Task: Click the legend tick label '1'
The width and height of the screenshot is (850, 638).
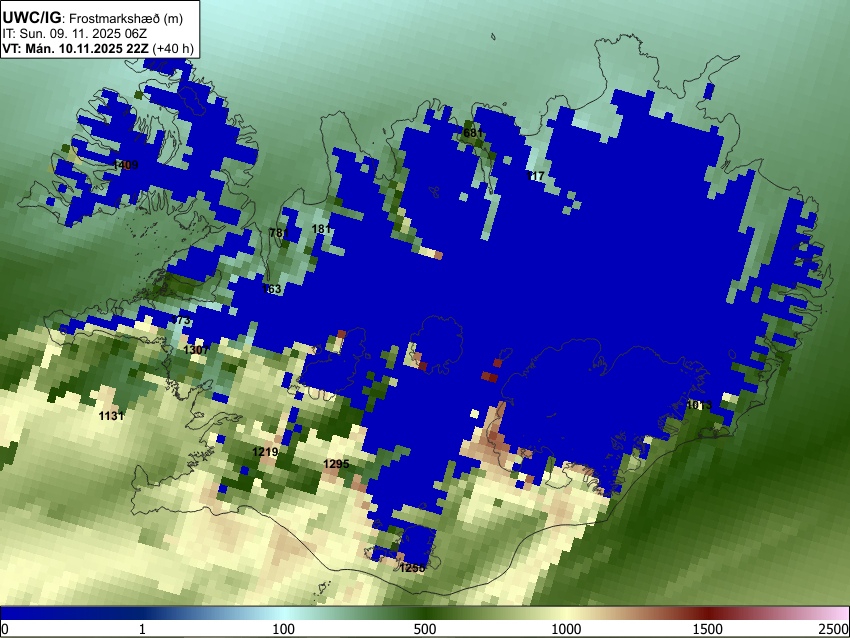Action: point(142,629)
